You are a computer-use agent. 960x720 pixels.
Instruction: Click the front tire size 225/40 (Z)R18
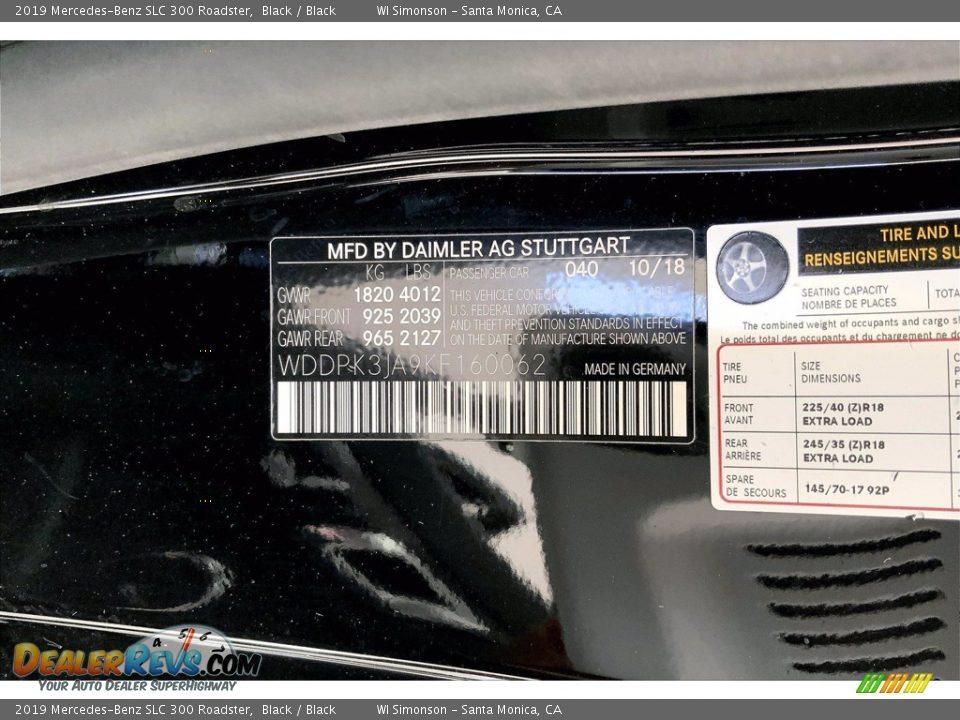843,408
